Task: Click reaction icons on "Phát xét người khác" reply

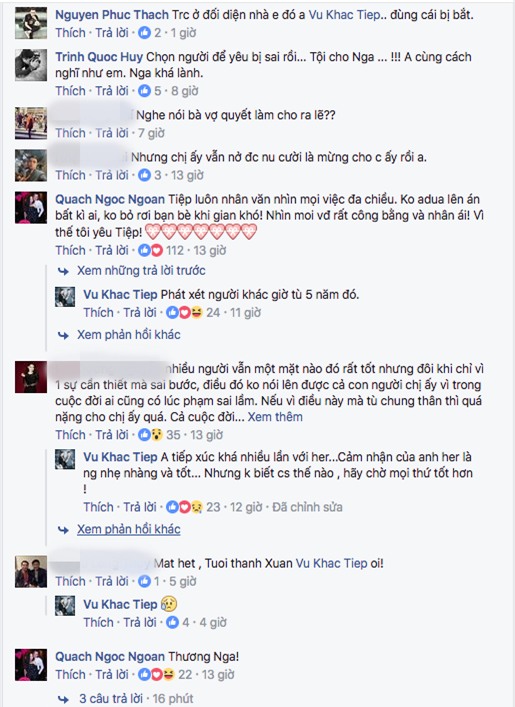Action: (184, 312)
